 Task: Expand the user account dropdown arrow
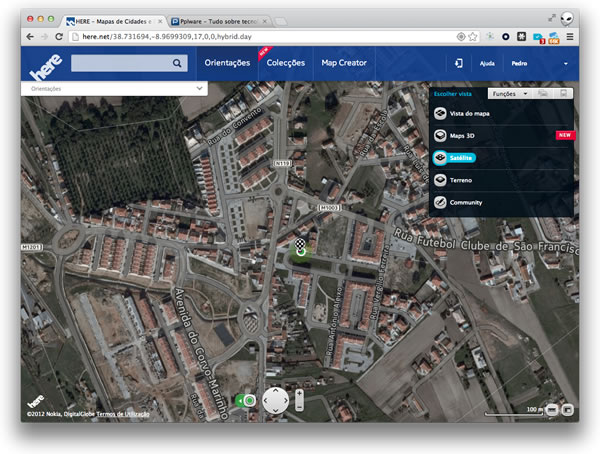[566, 64]
